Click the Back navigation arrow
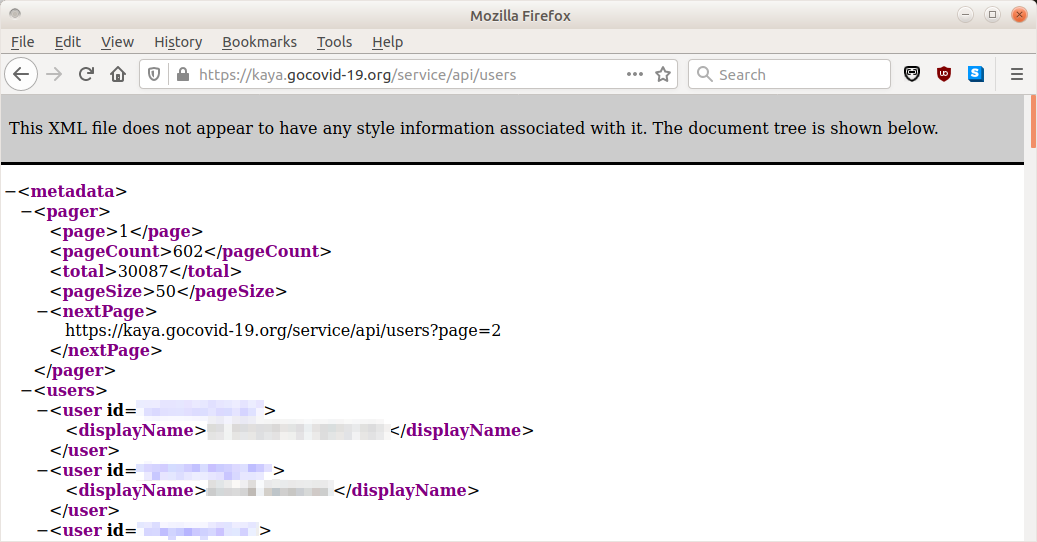The width and height of the screenshot is (1037, 542). [22, 74]
